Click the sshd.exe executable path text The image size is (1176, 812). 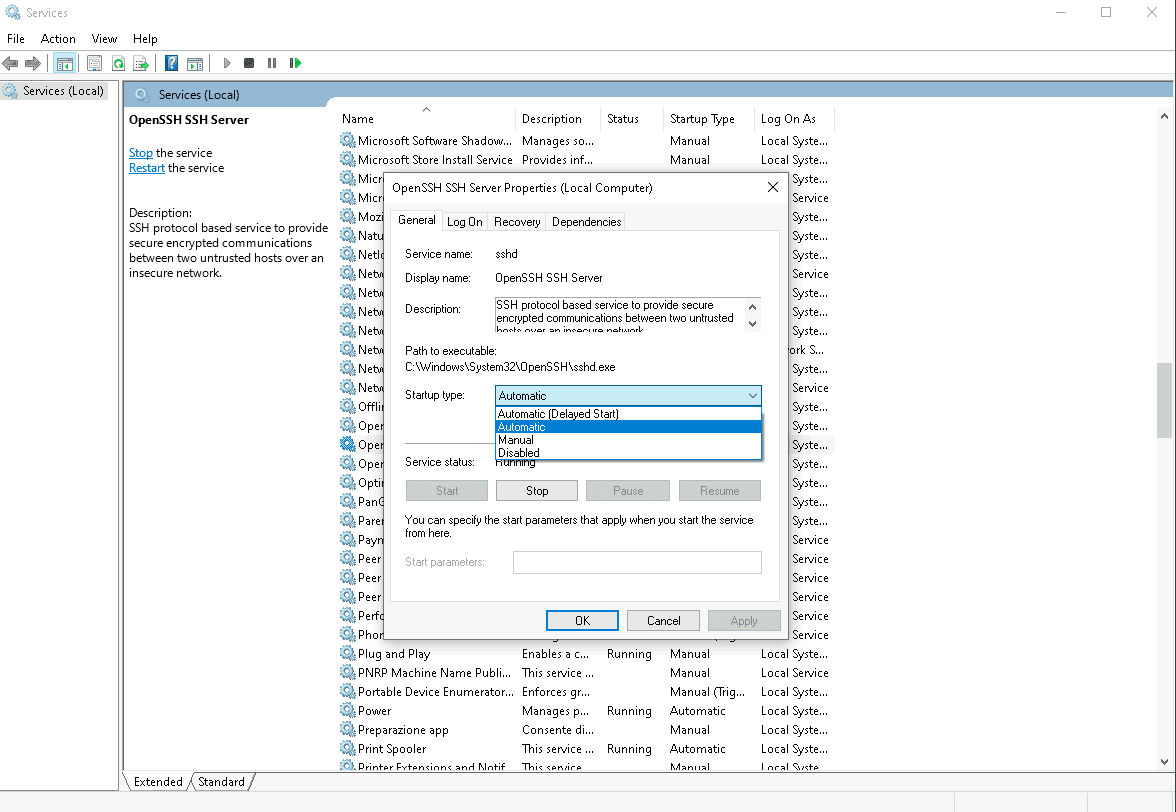pos(510,367)
